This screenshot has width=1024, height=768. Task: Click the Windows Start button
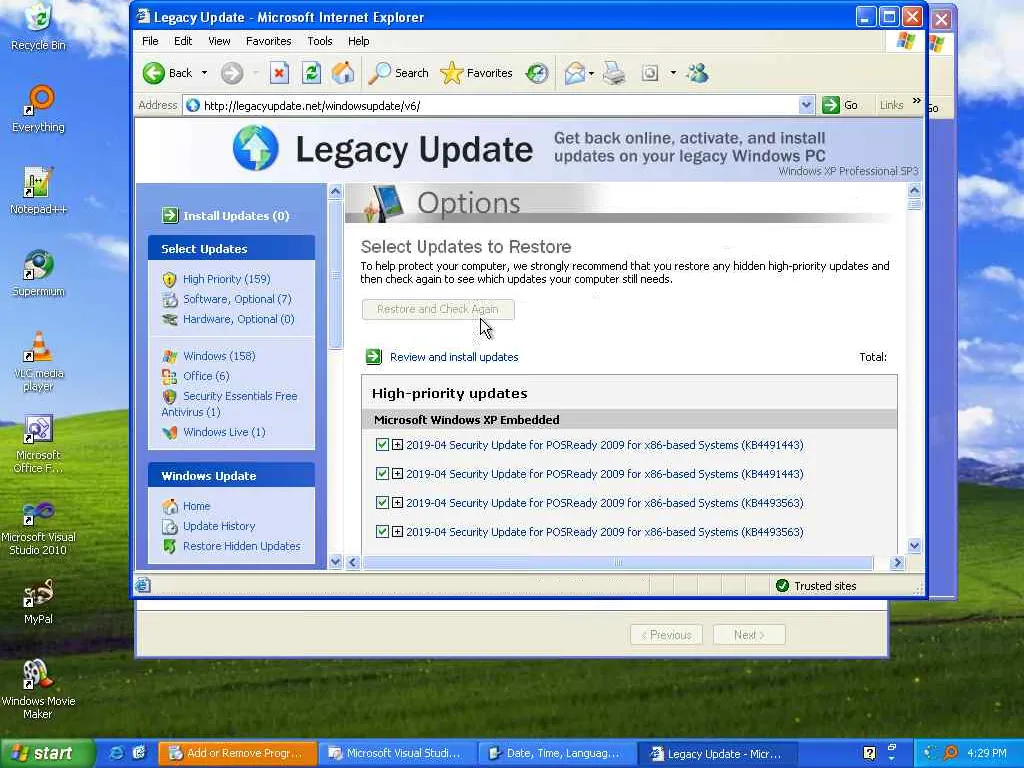[x=46, y=753]
